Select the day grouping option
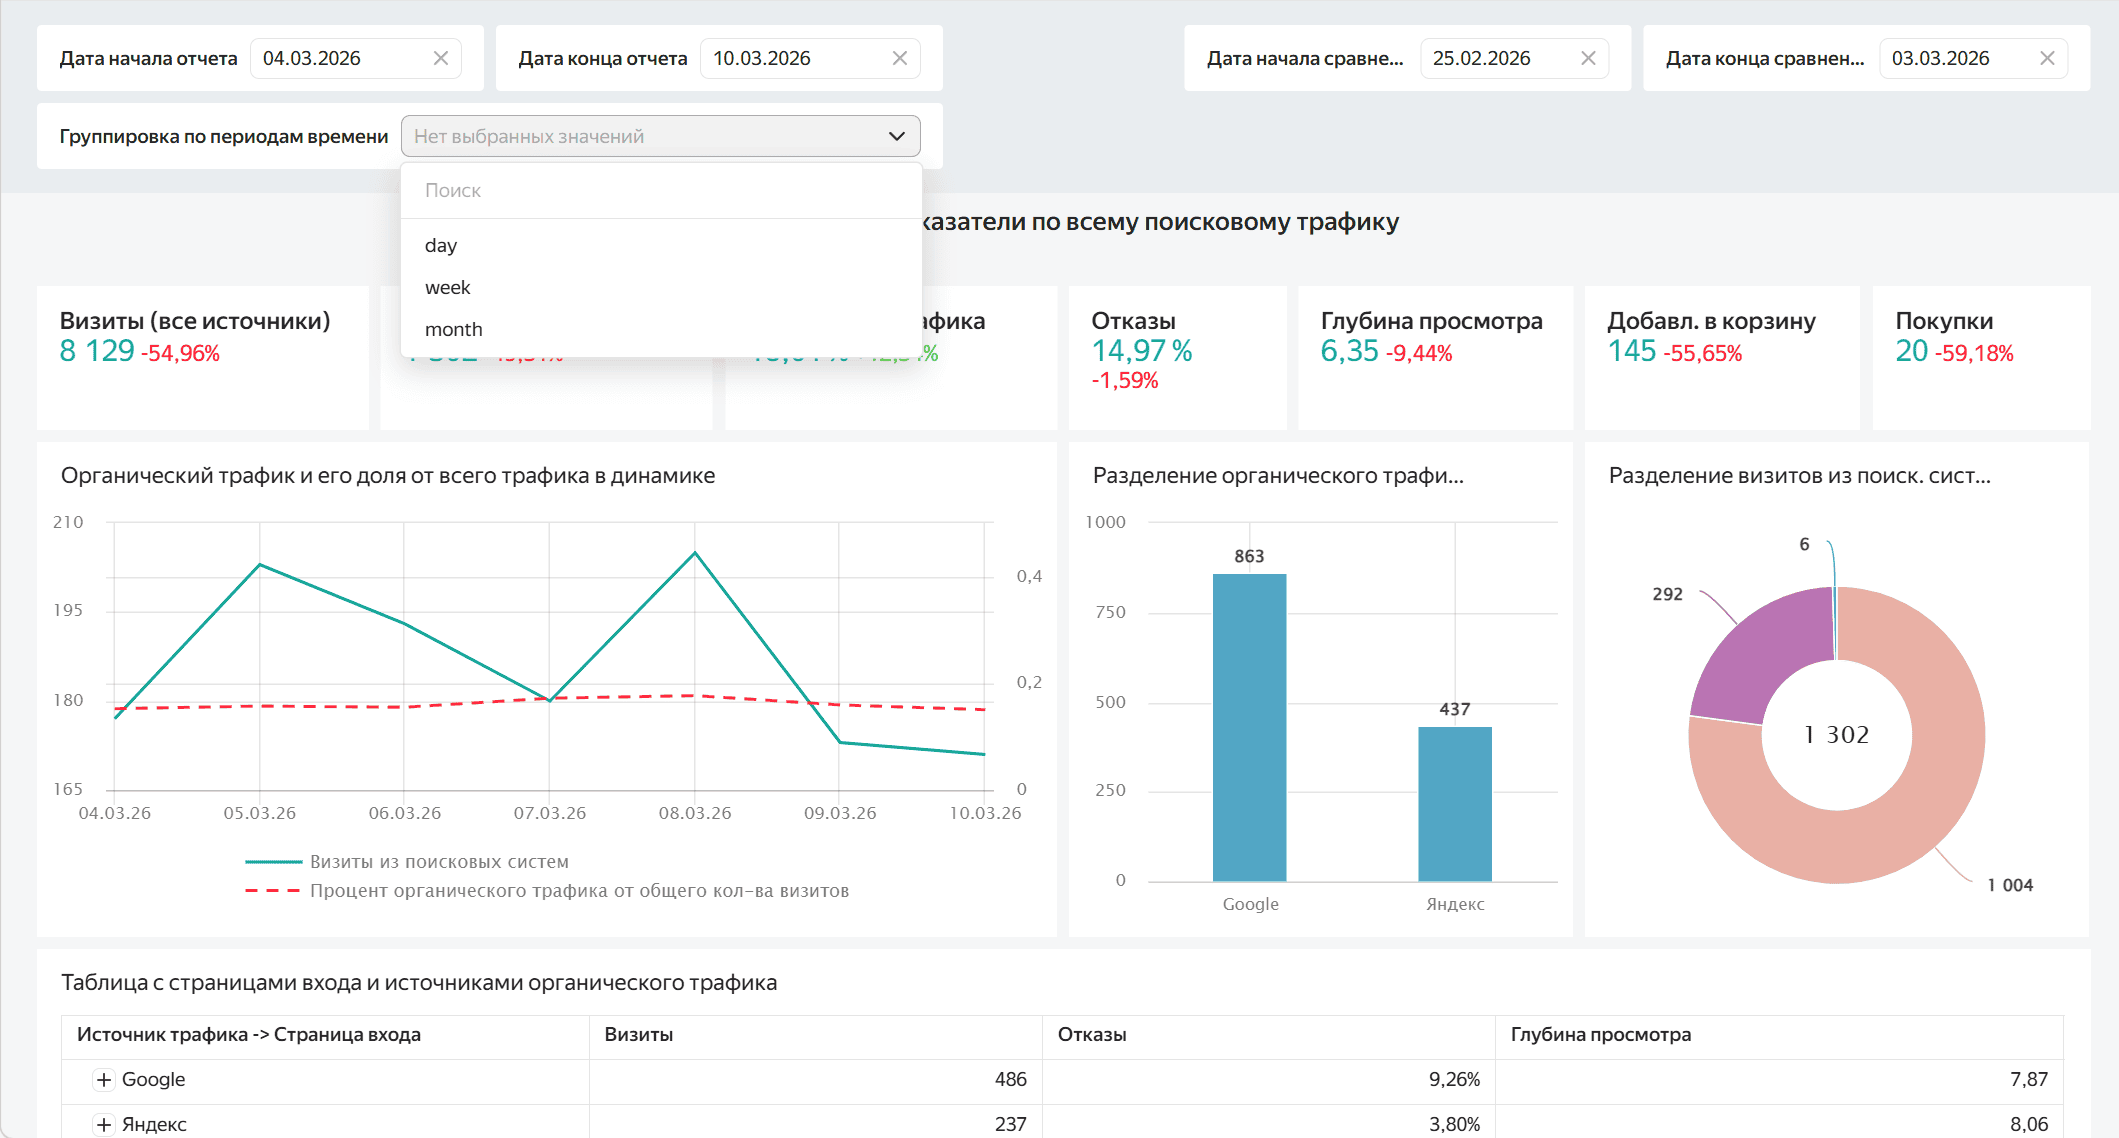2119x1138 pixels. 441,245
